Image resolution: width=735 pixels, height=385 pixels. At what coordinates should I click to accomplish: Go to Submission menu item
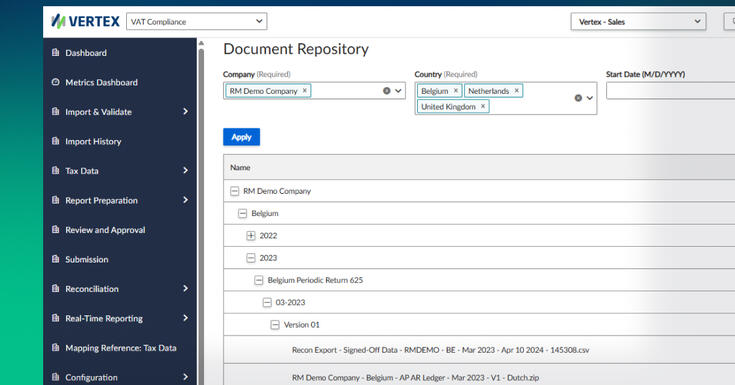[87, 259]
